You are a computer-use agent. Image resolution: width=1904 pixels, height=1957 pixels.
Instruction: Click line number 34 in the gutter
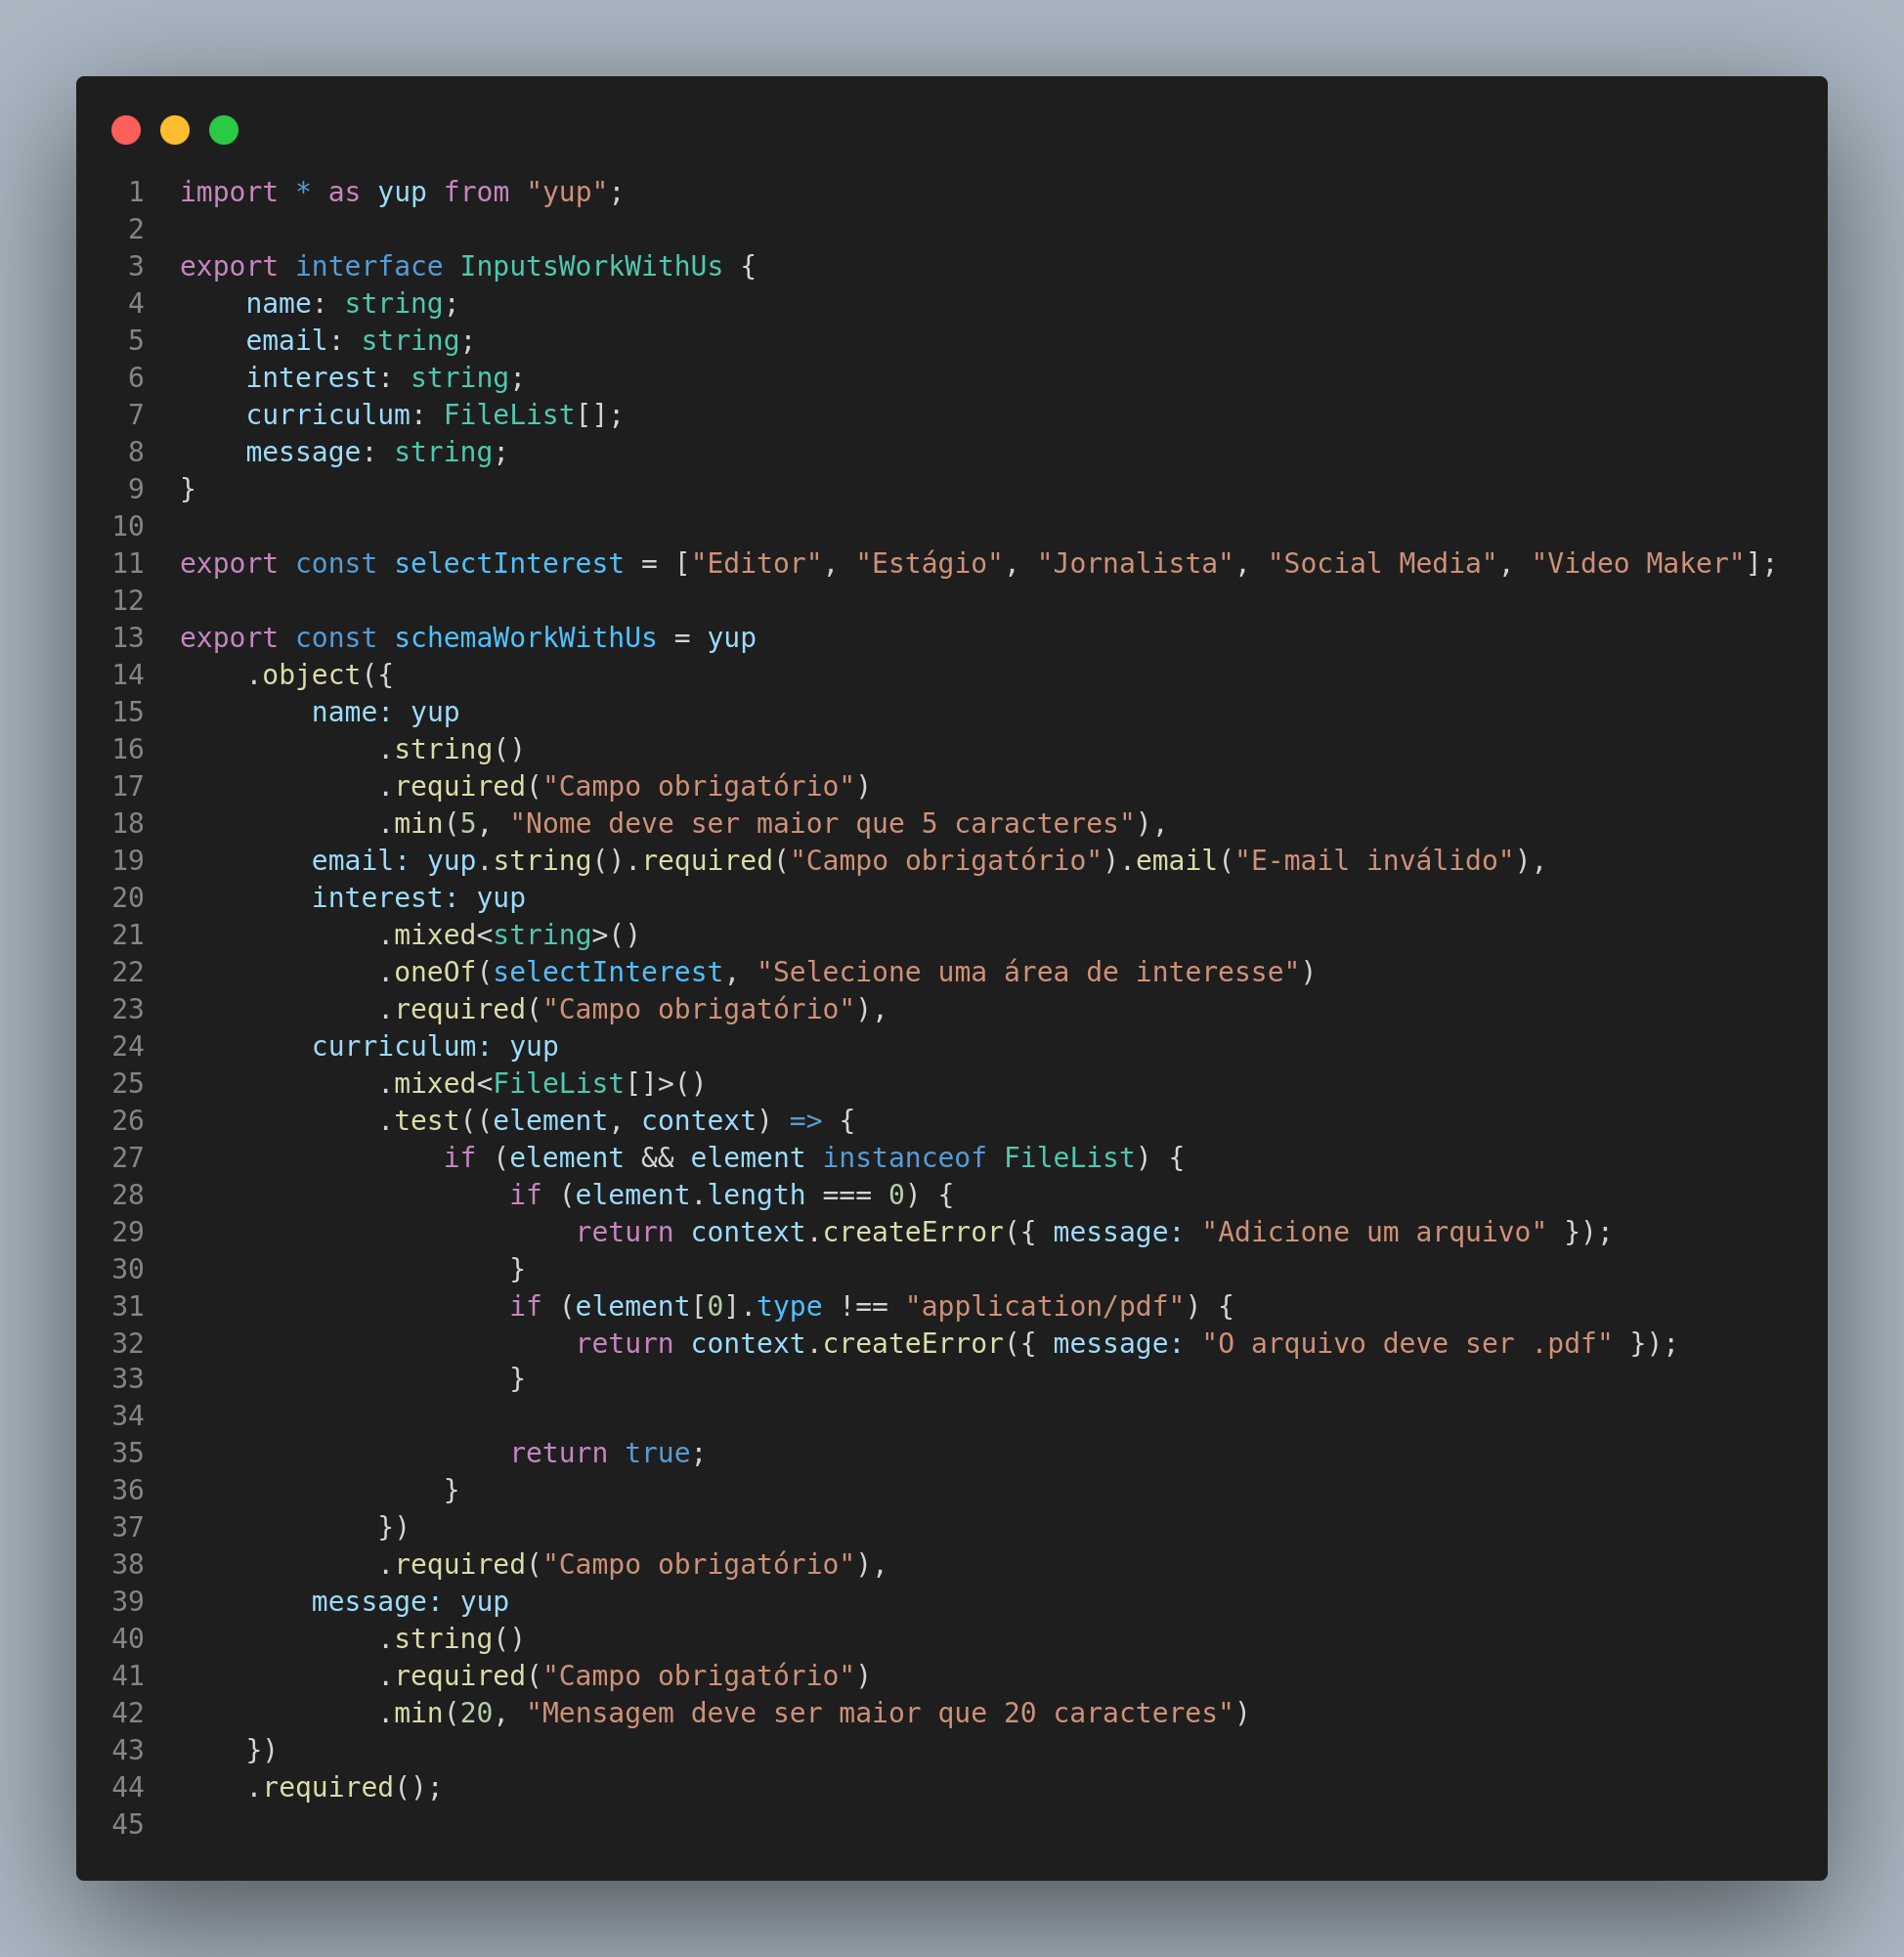128,1415
